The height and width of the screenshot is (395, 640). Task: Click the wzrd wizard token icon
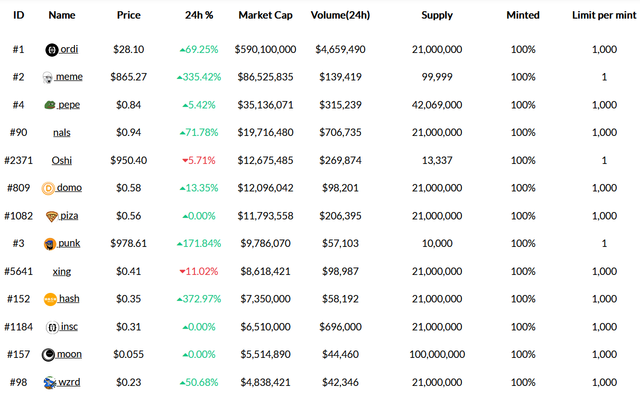coord(49,382)
